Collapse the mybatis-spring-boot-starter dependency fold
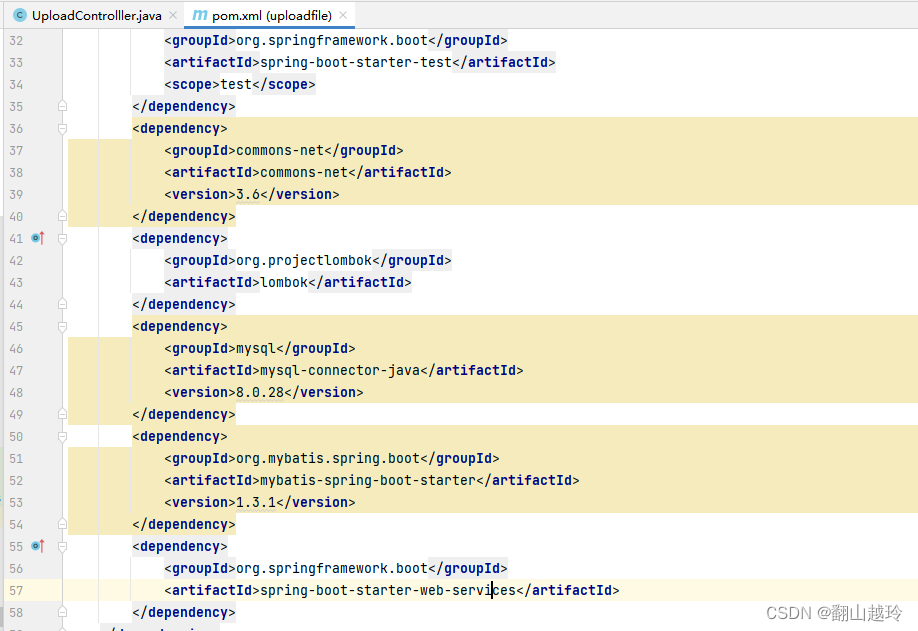 (x=62, y=436)
